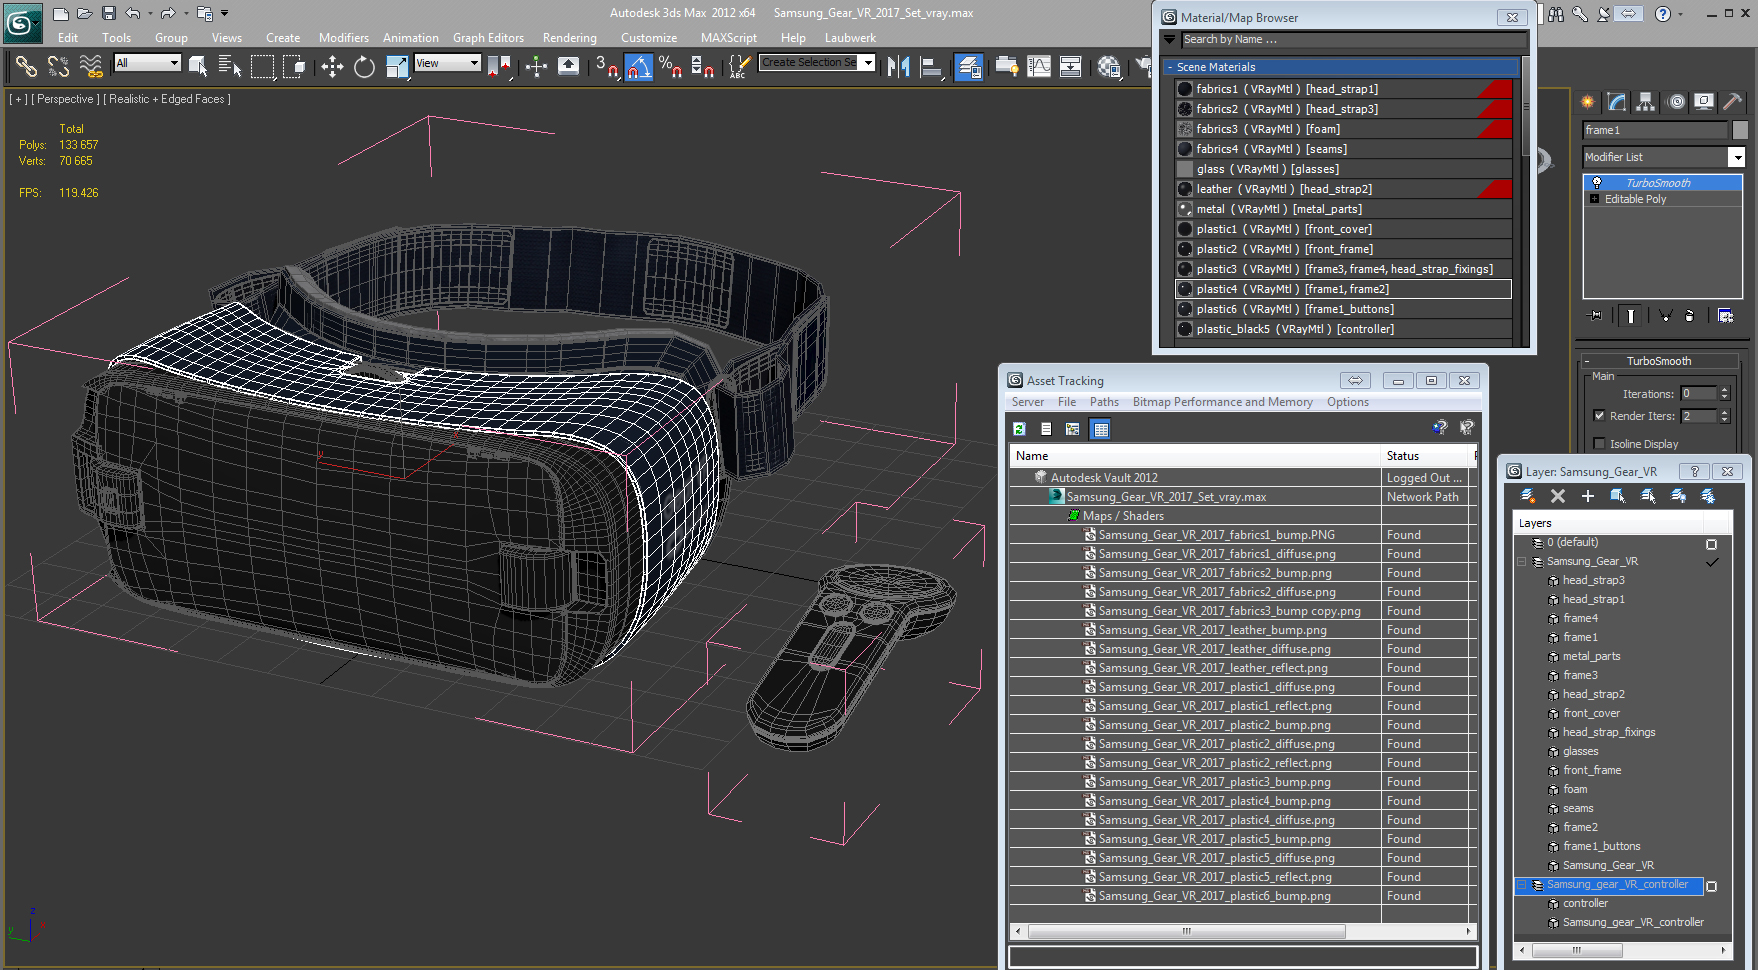Toggle the Render Iters checkbox
This screenshot has height=970, width=1758.
click(1599, 416)
